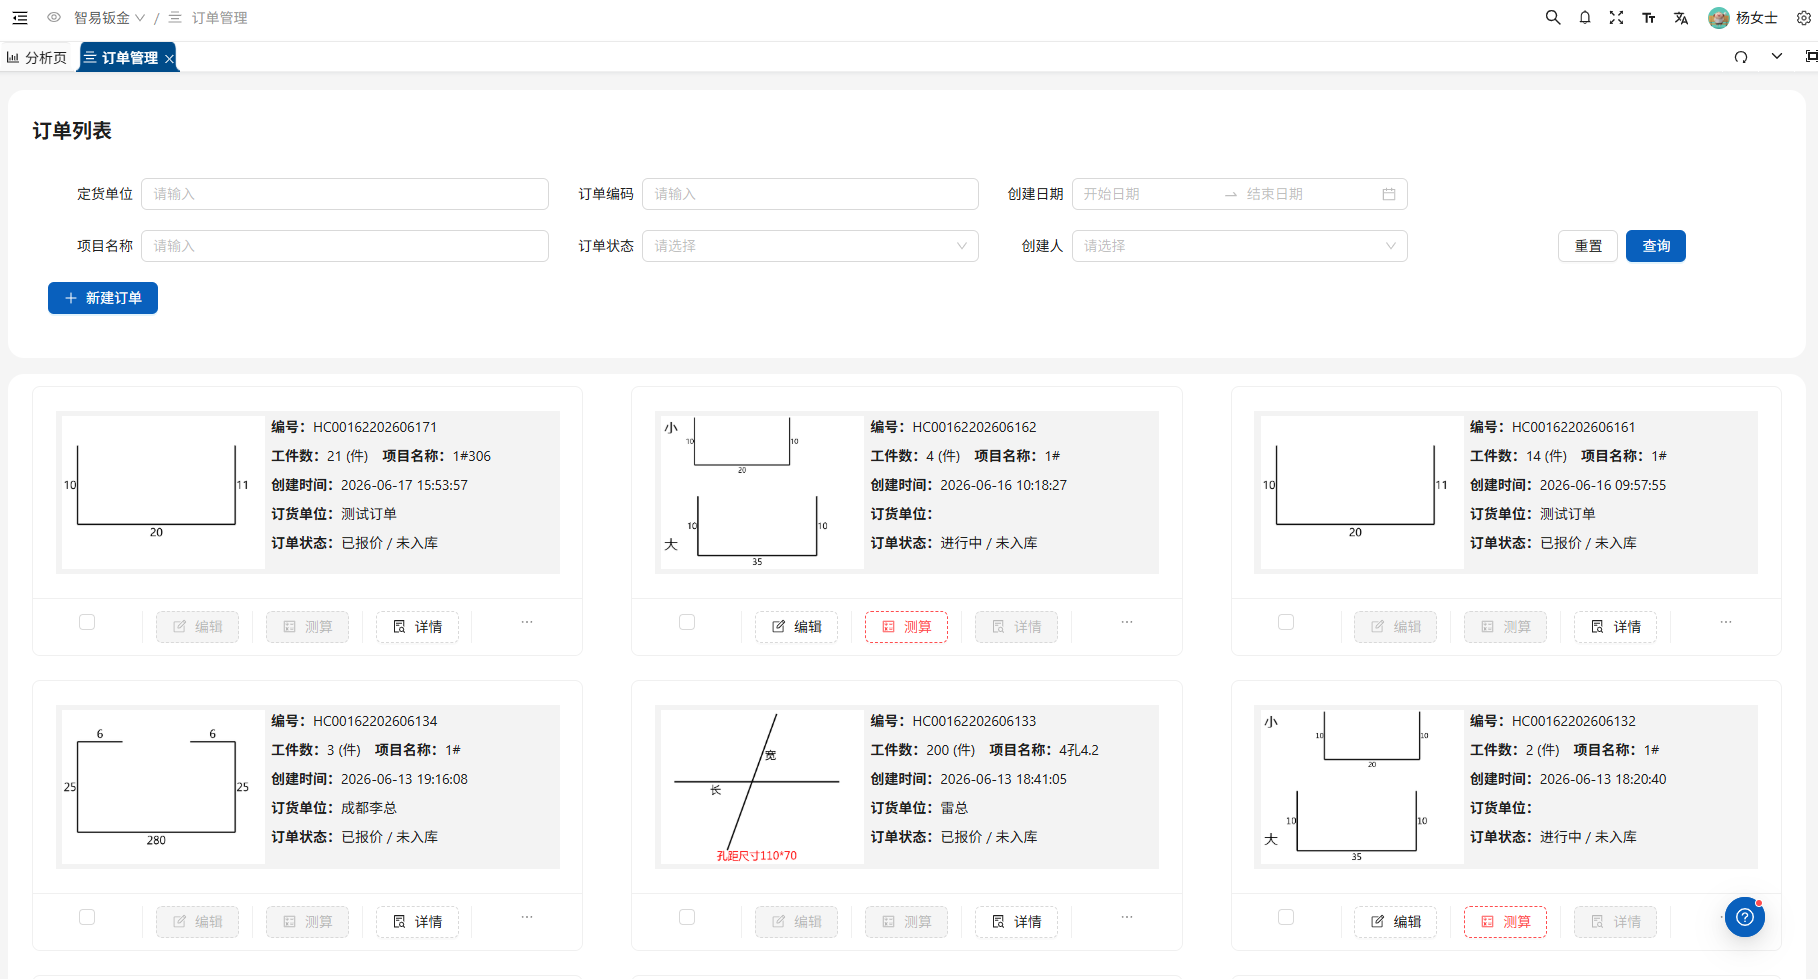
Task: Click the 新建订单 button
Action: (103, 298)
